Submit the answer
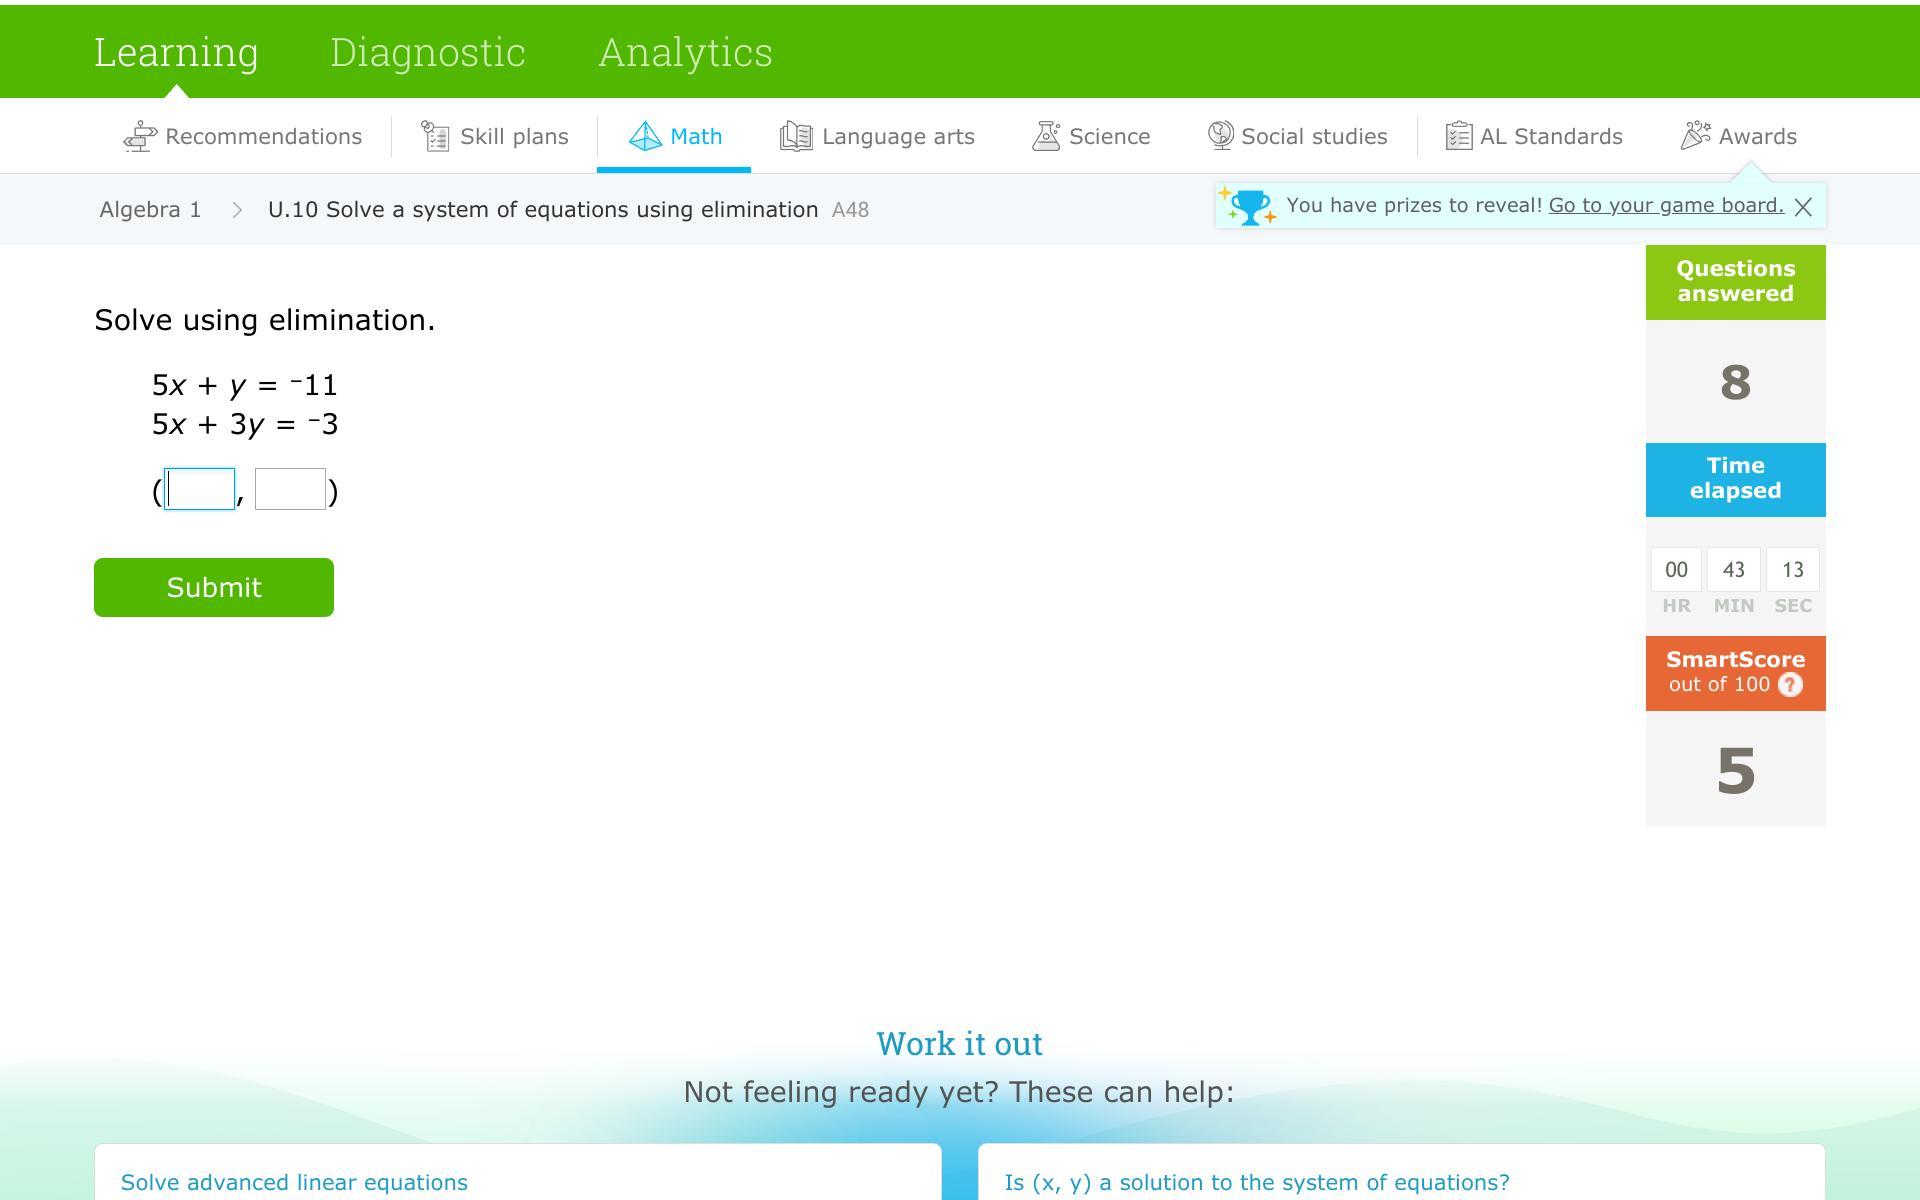1920x1200 pixels. click(x=214, y=587)
